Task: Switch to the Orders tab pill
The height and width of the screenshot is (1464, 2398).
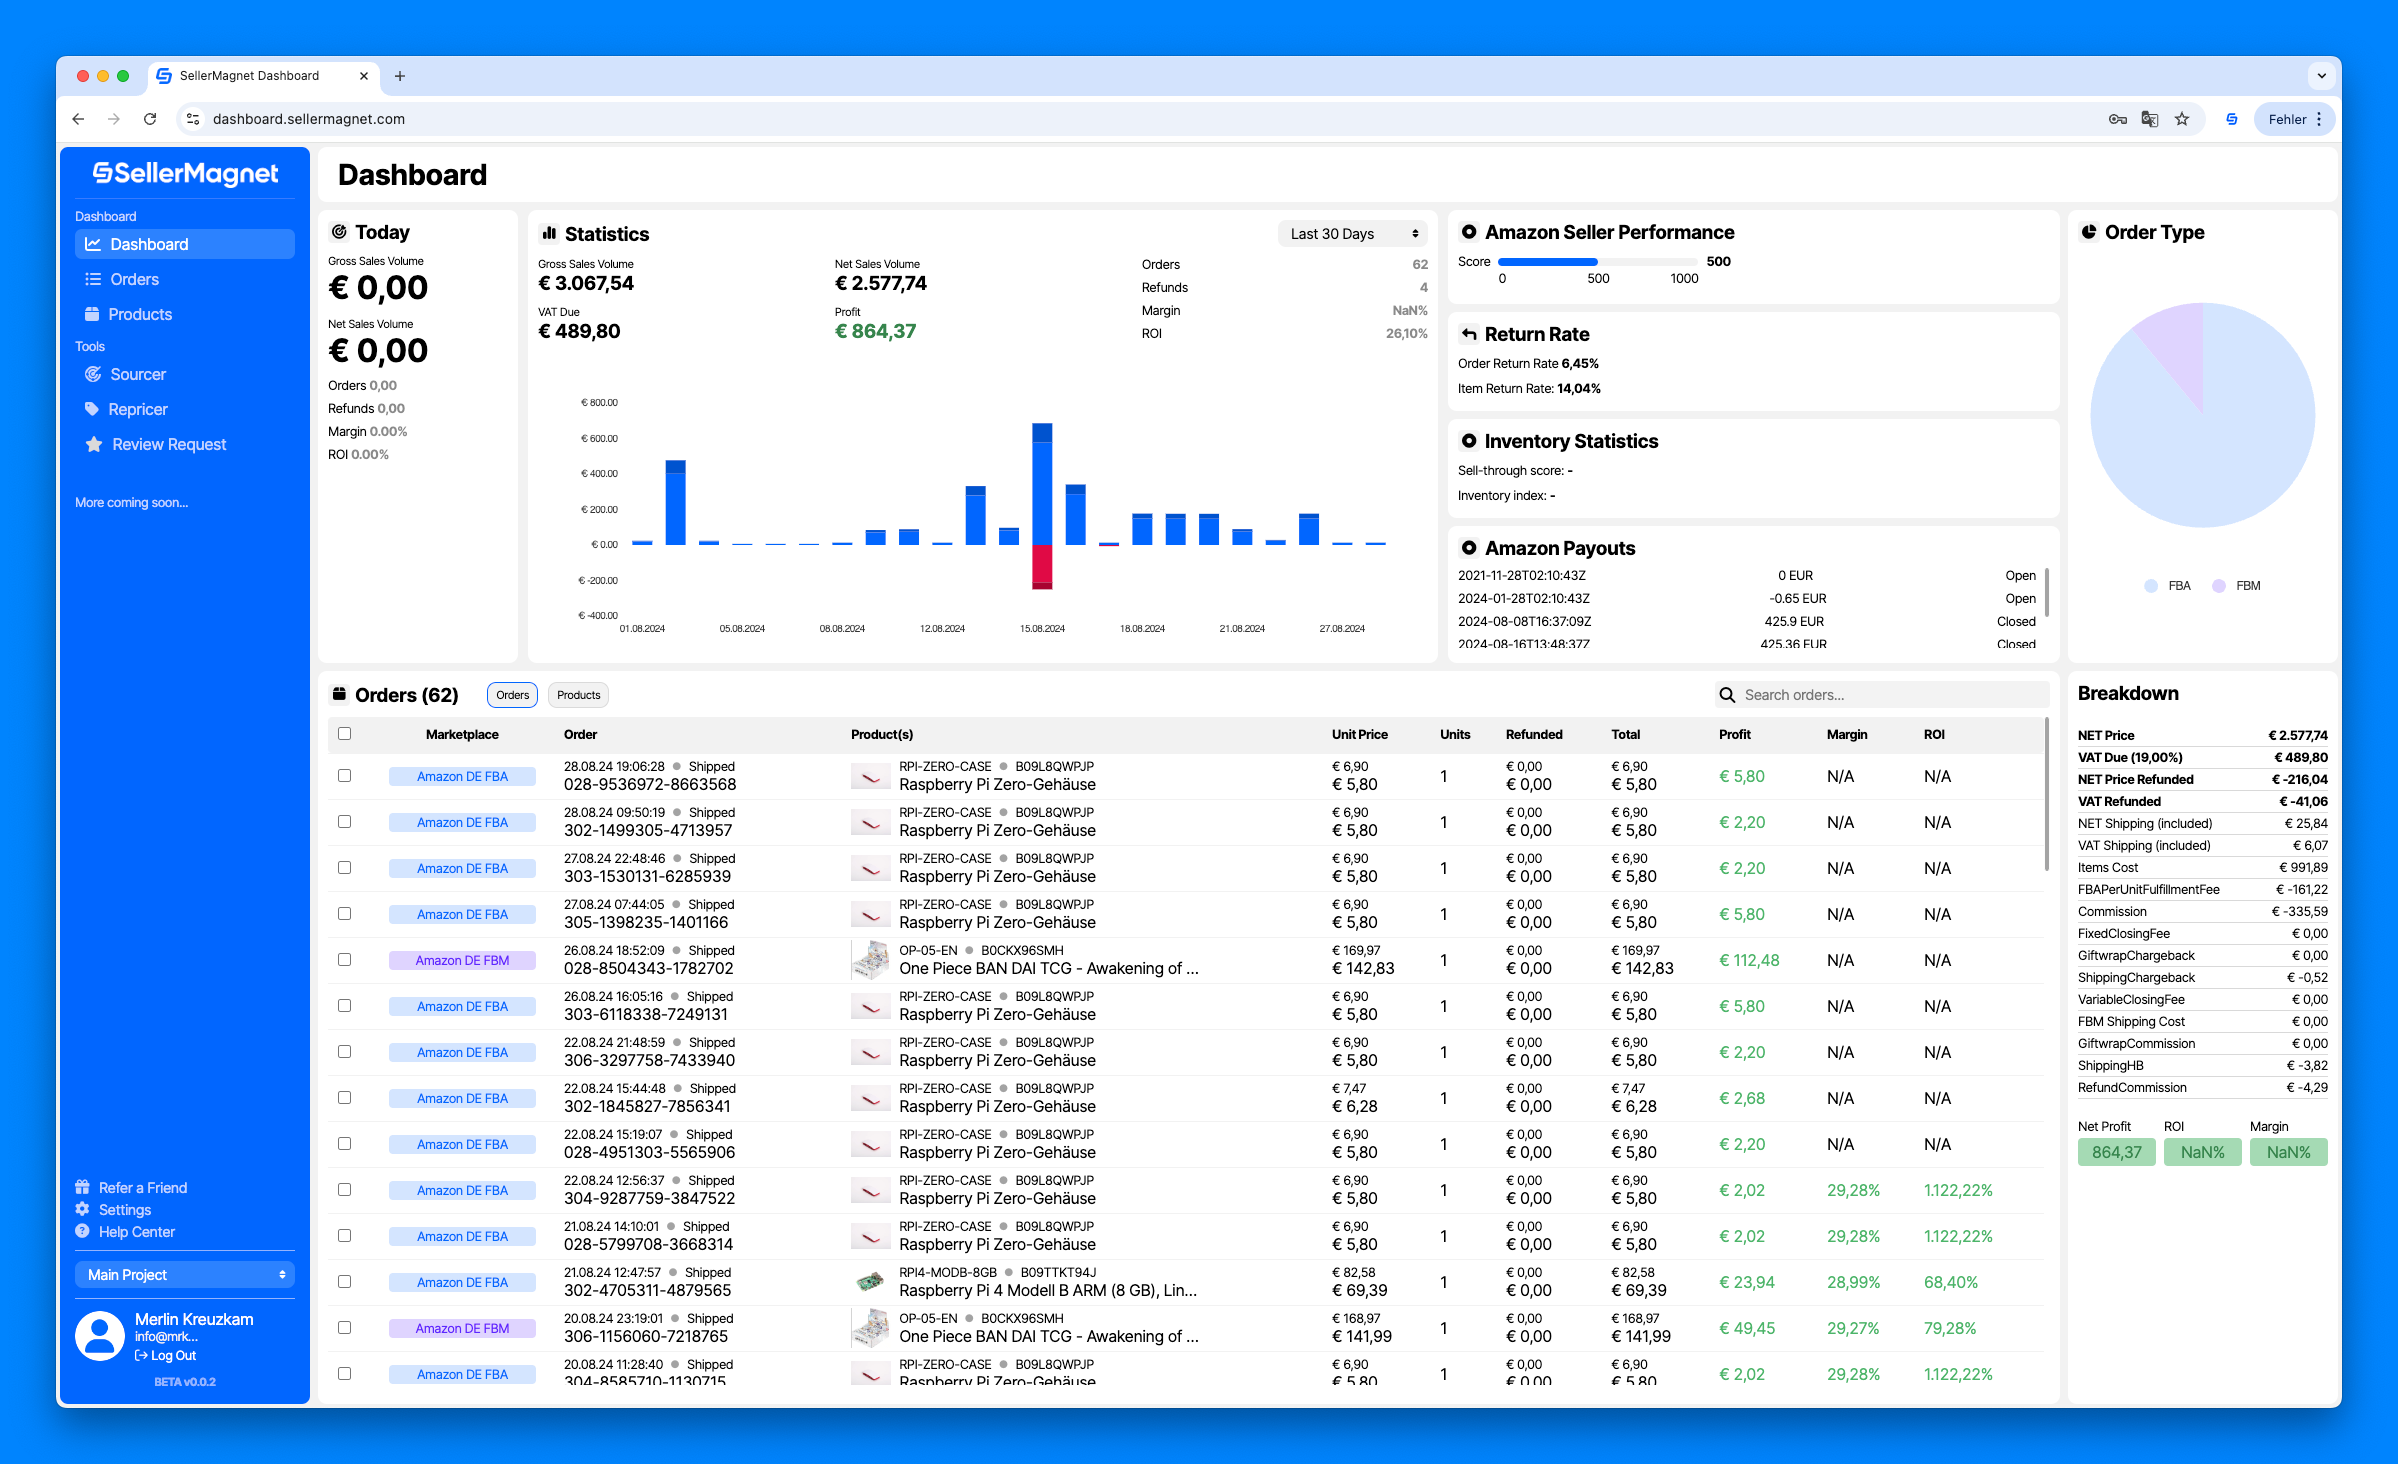Action: 513,695
